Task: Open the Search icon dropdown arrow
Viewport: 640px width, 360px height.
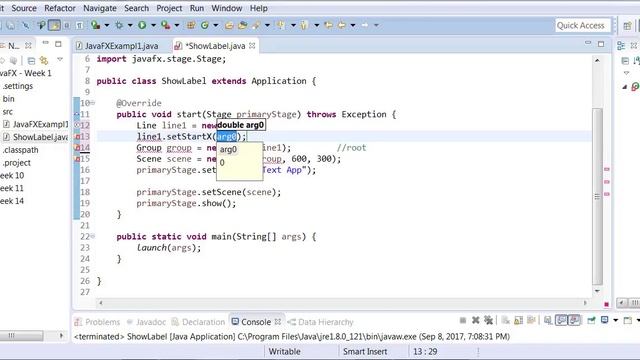Action: [x=267, y=25]
